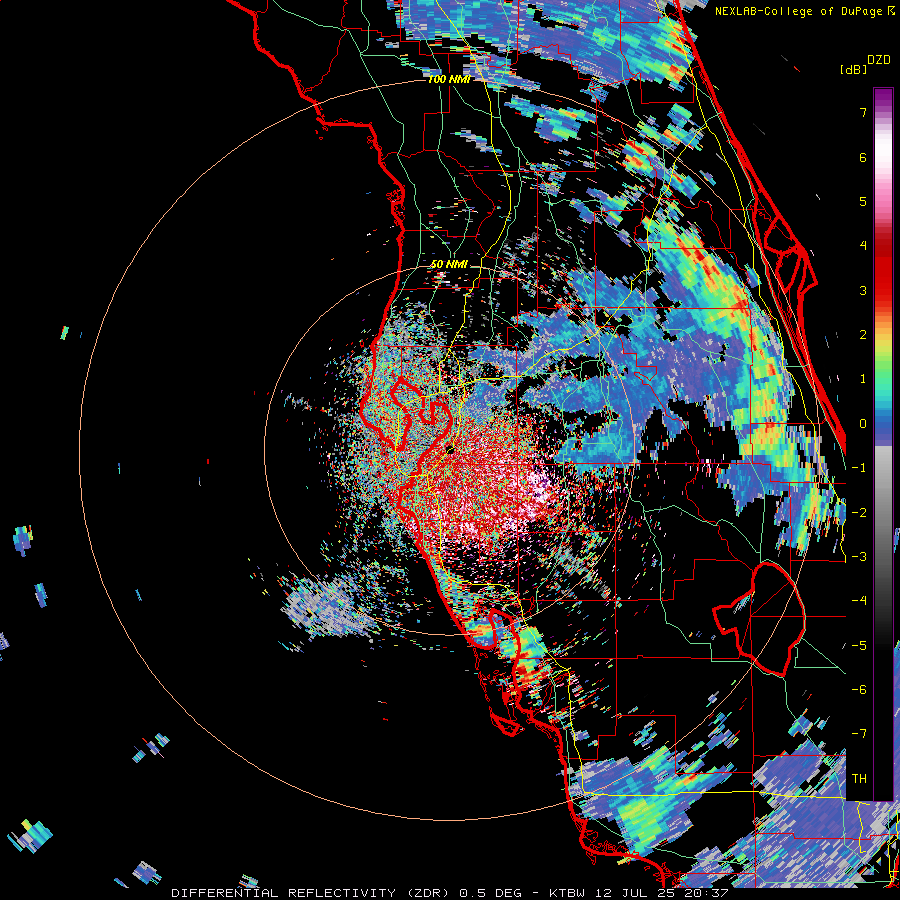The height and width of the screenshot is (900, 900).
Task: Click the 12 JUL 25 date stamp
Action: point(635,893)
